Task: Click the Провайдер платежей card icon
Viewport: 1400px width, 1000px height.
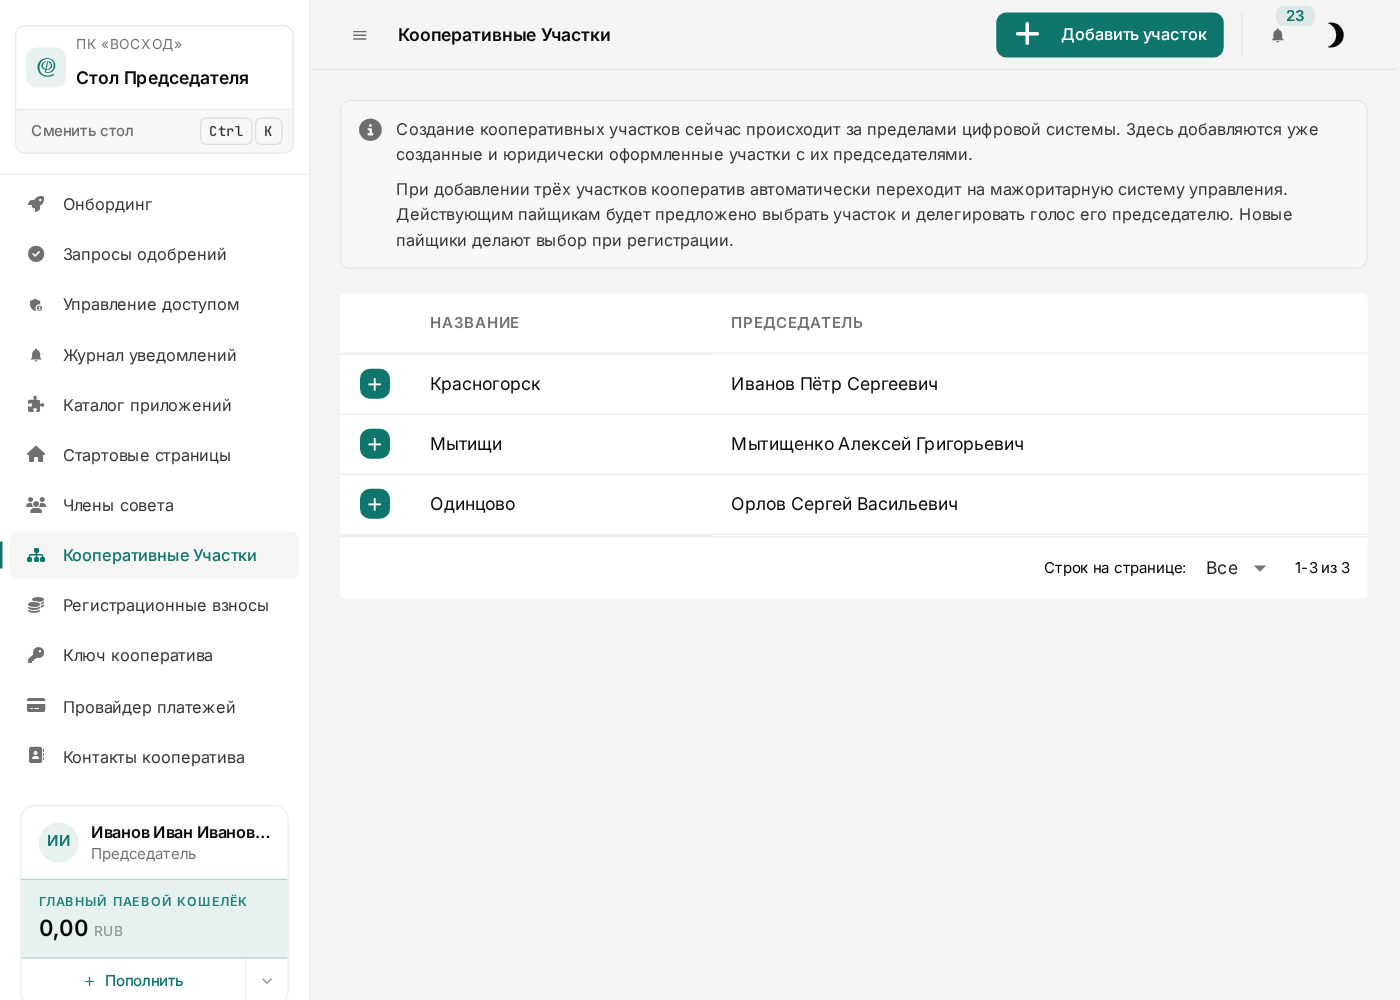Action: [x=36, y=706]
